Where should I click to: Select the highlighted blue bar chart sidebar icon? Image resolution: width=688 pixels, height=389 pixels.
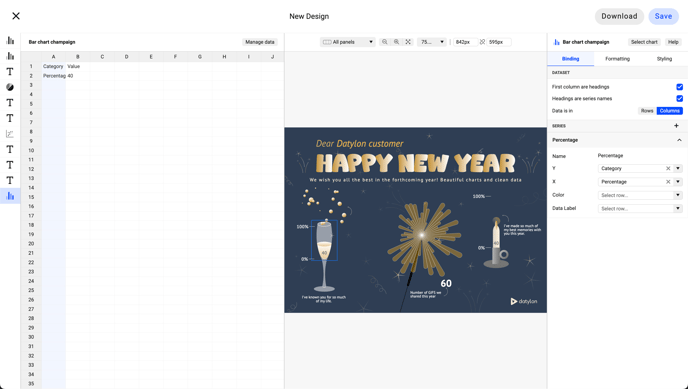pyautogui.click(x=10, y=196)
